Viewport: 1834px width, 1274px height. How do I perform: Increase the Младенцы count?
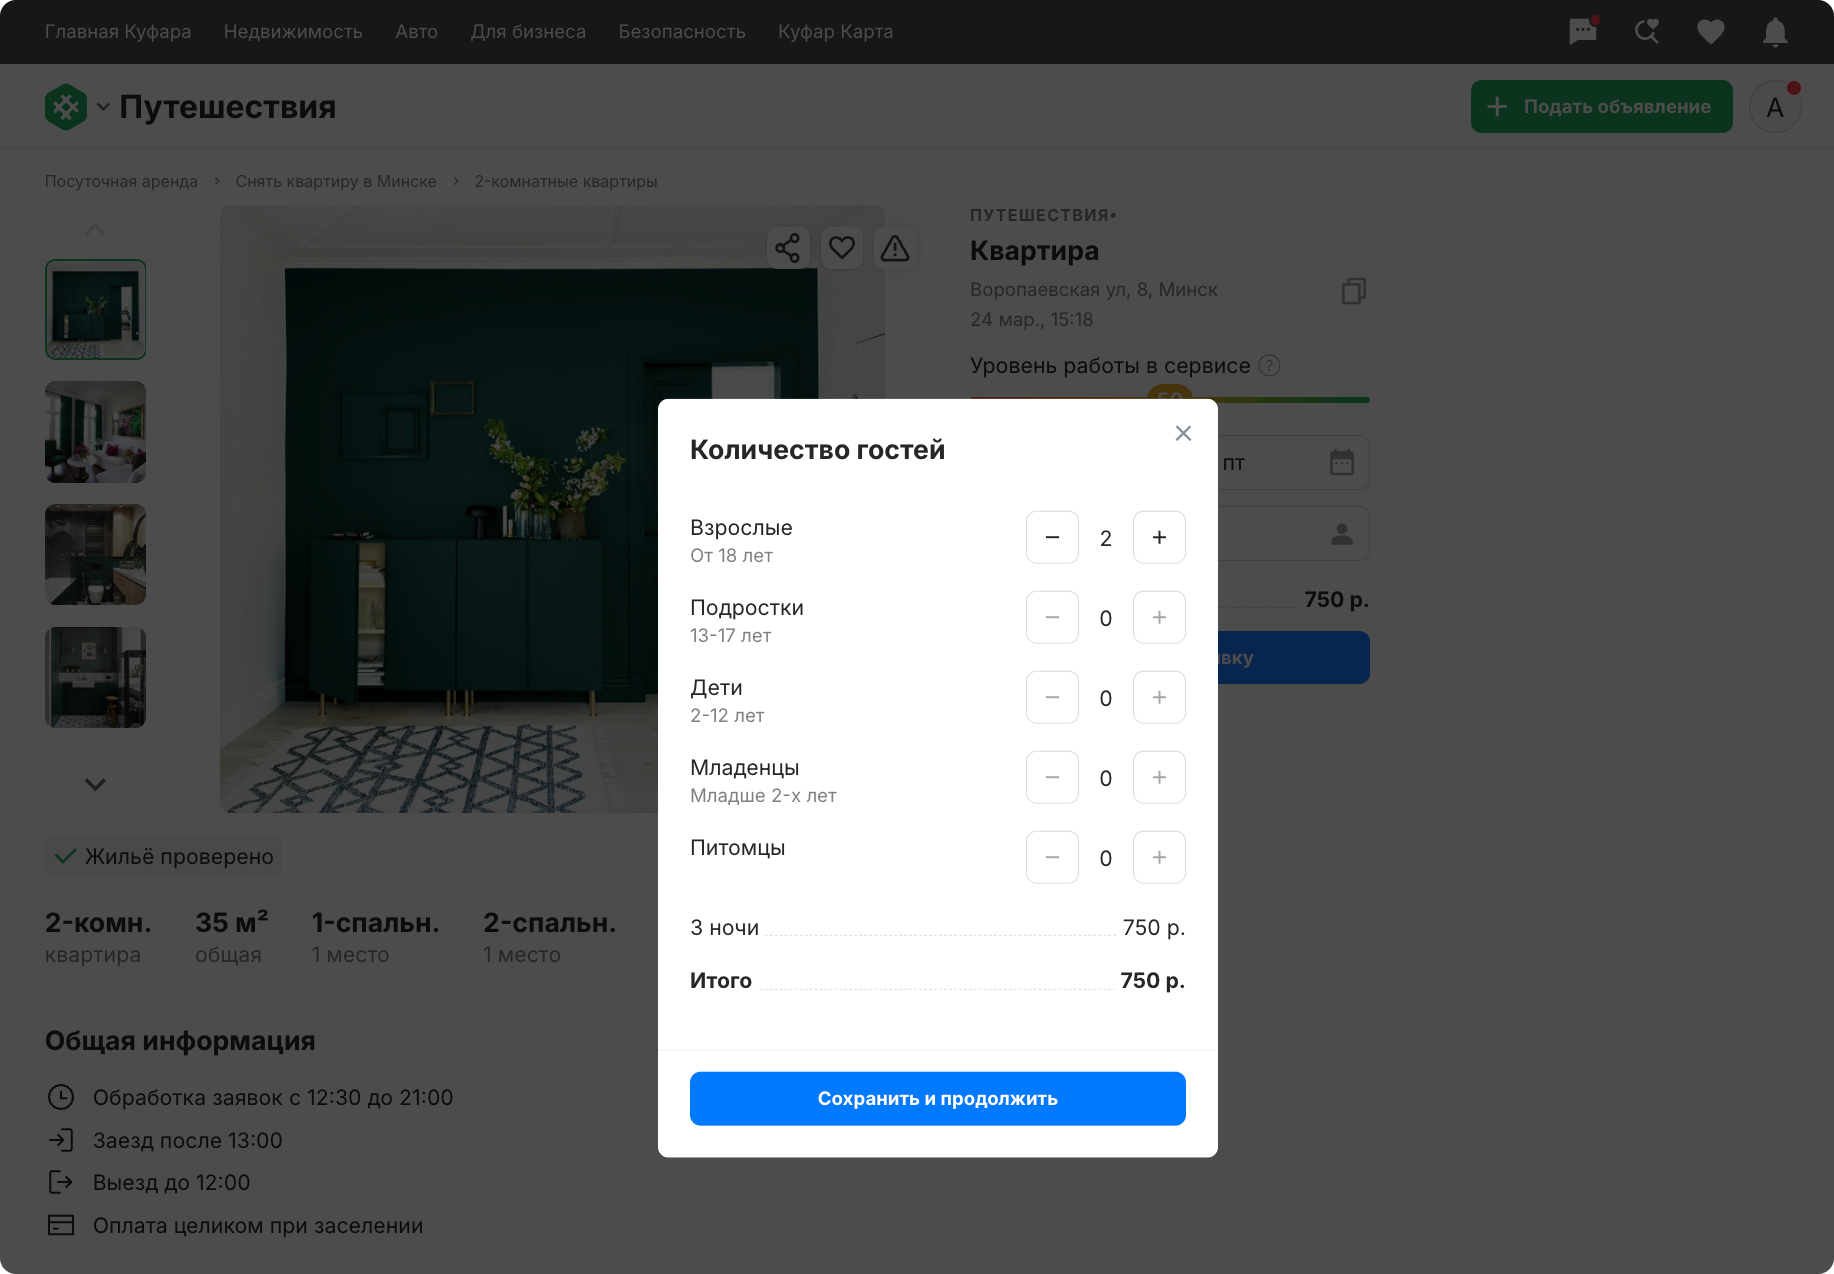[x=1159, y=777]
